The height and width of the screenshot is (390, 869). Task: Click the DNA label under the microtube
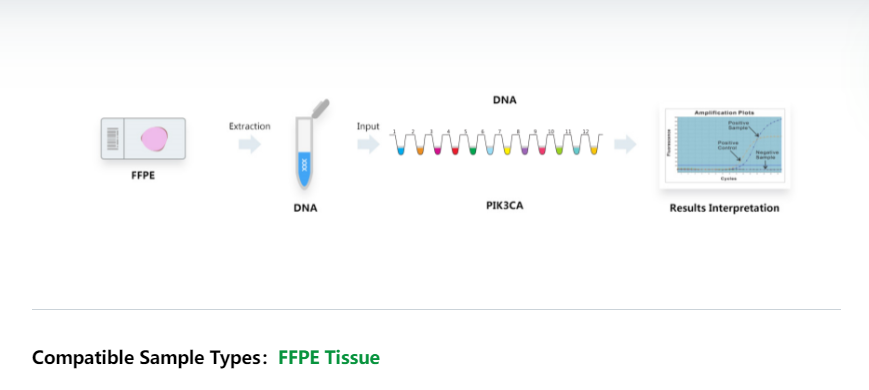tap(305, 208)
